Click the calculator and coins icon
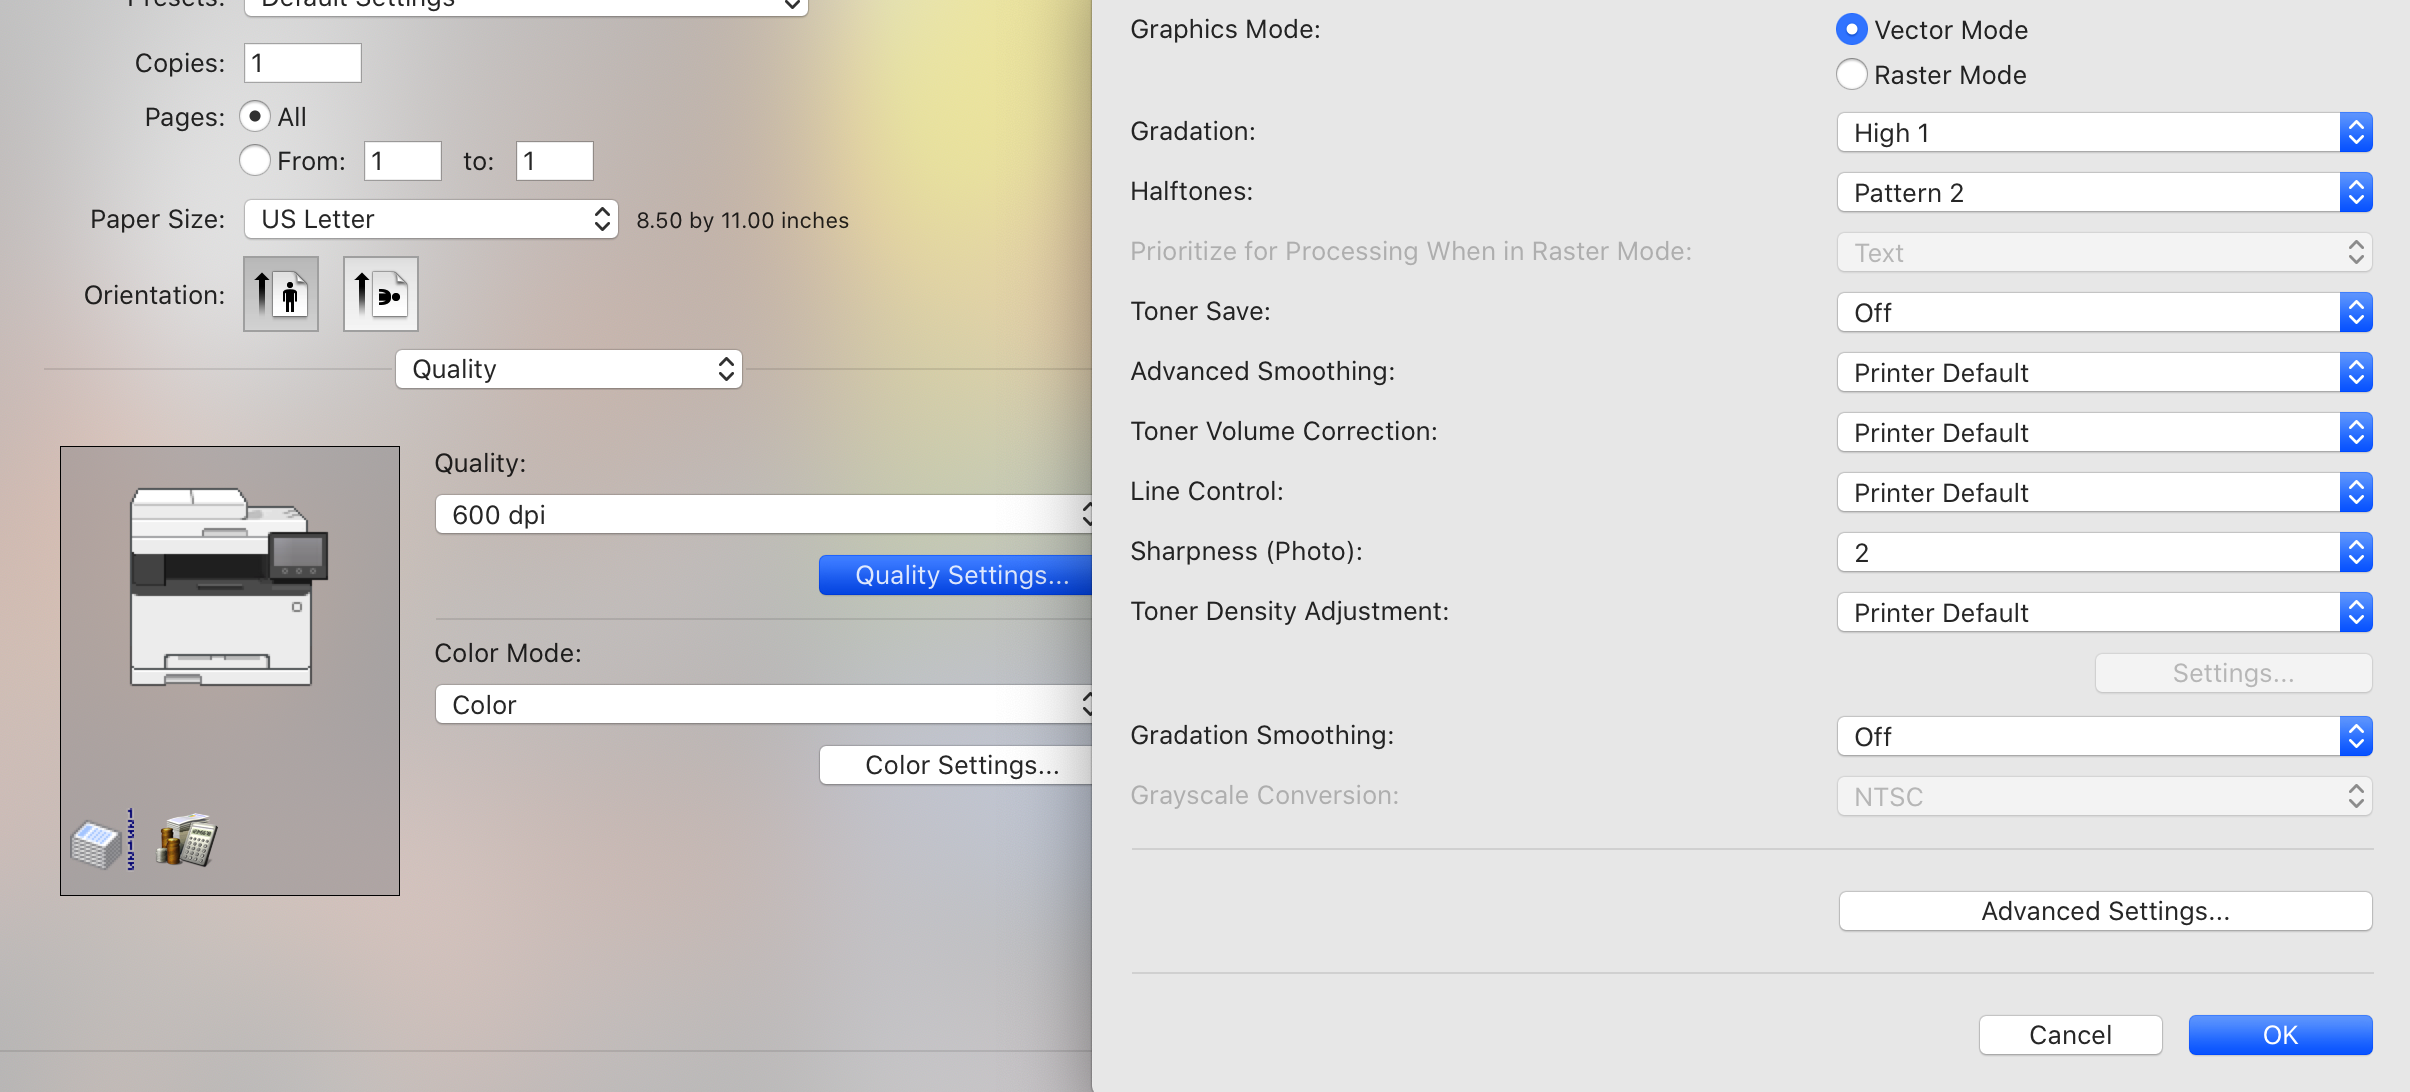2410x1092 pixels. (187, 840)
